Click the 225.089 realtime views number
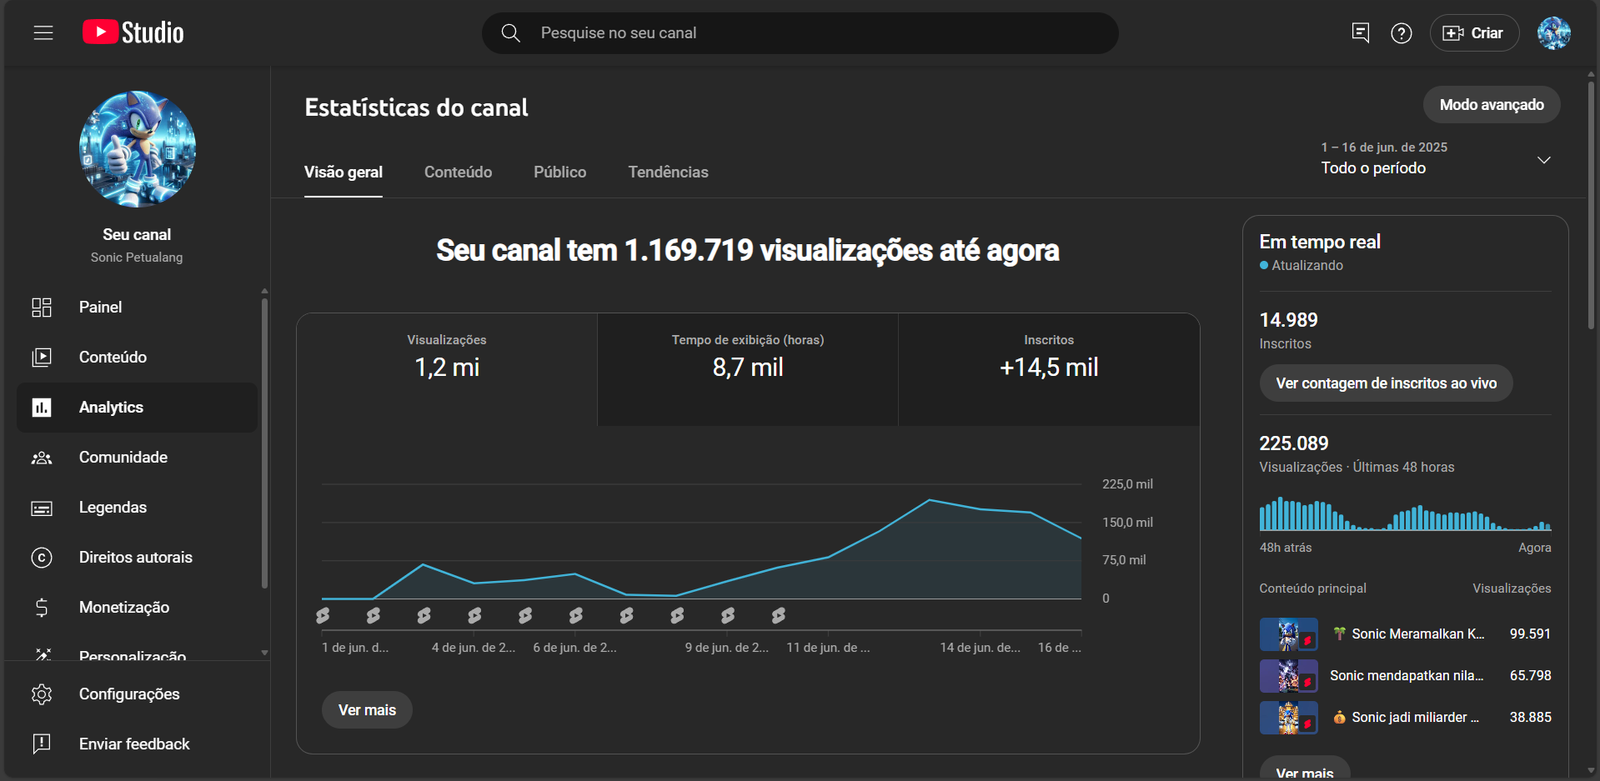 click(x=1294, y=443)
